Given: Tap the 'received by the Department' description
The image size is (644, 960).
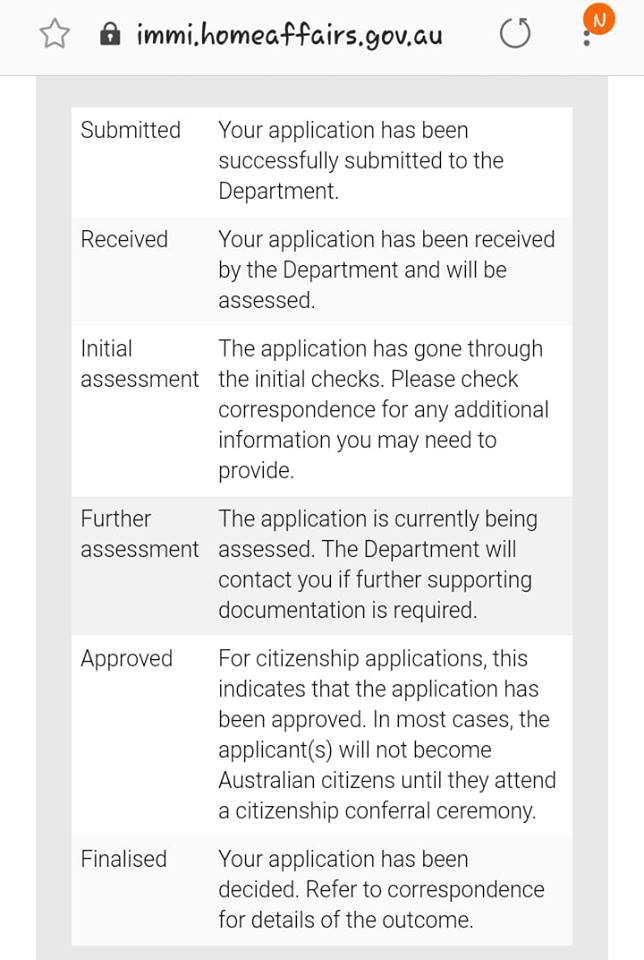Looking at the screenshot, I should coord(387,269).
